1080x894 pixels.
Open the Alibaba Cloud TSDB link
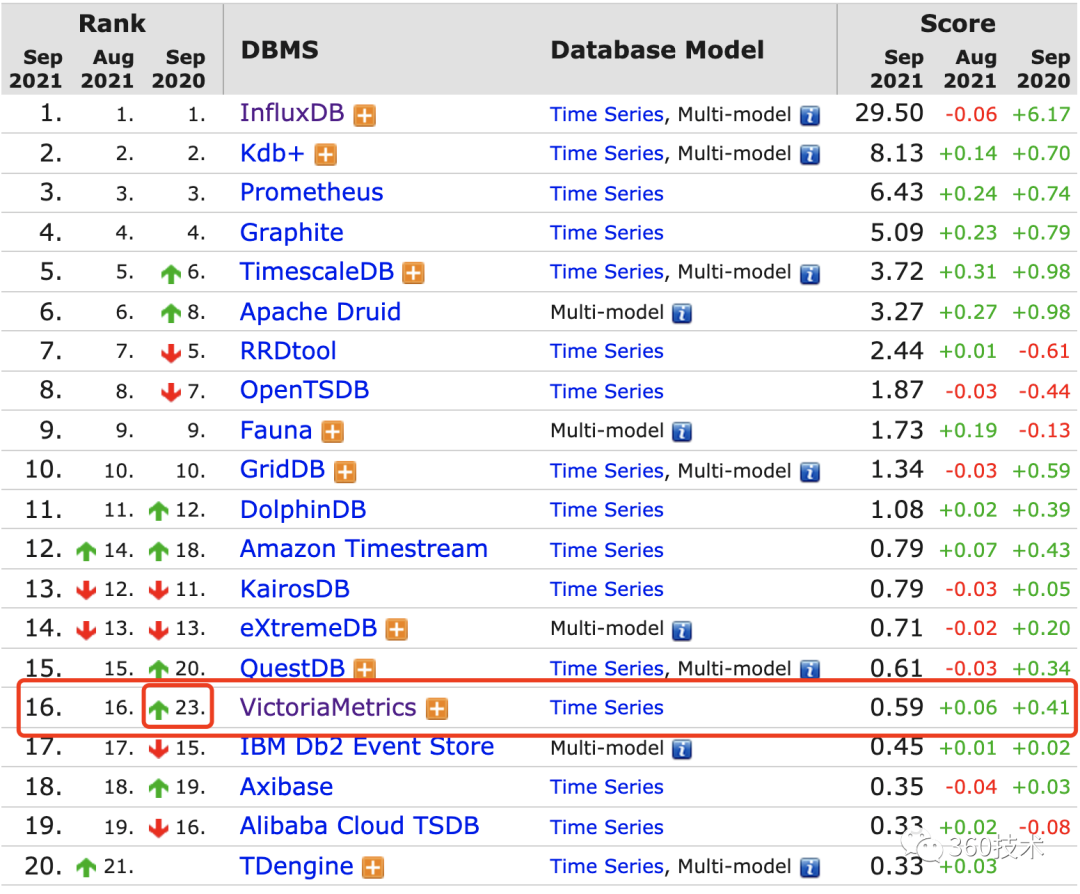pyautogui.click(x=359, y=827)
